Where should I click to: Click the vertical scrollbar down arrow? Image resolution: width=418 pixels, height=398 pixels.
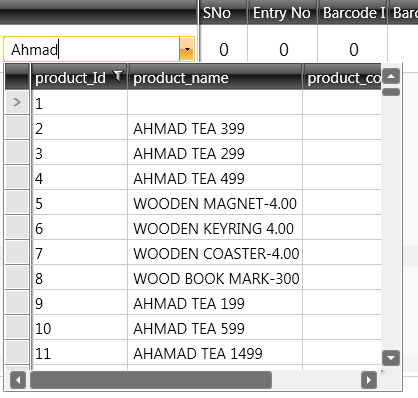391,358
